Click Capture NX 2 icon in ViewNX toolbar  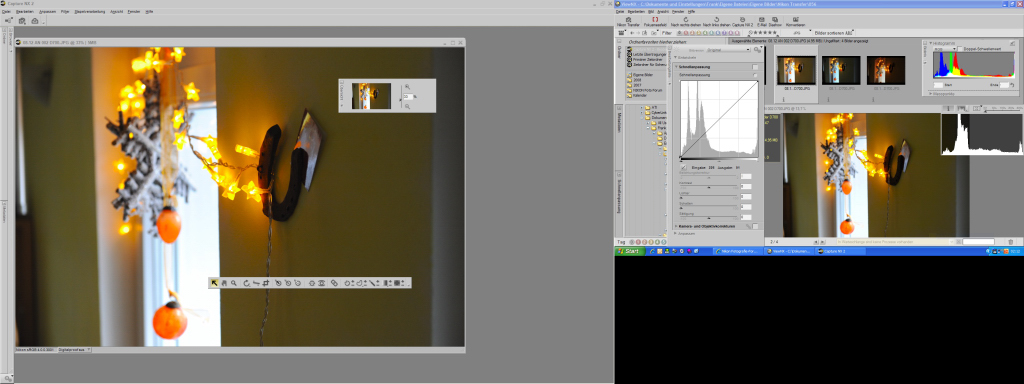click(742, 22)
